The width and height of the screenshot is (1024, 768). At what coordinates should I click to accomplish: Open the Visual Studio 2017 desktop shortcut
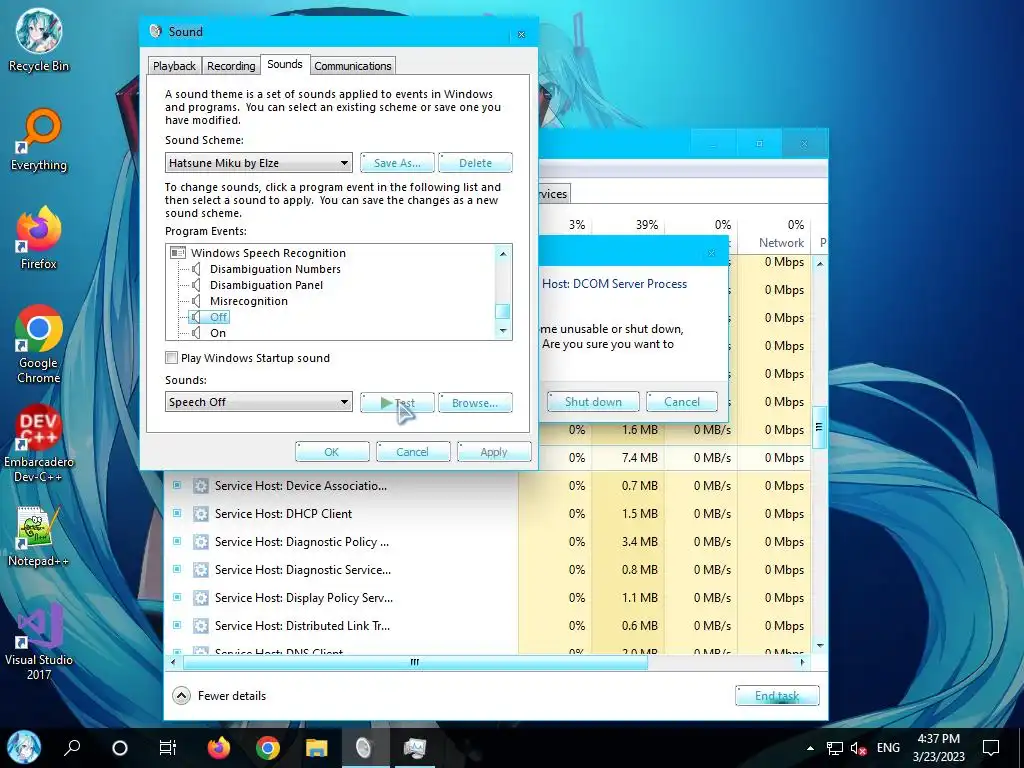click(x=39, y=643)
